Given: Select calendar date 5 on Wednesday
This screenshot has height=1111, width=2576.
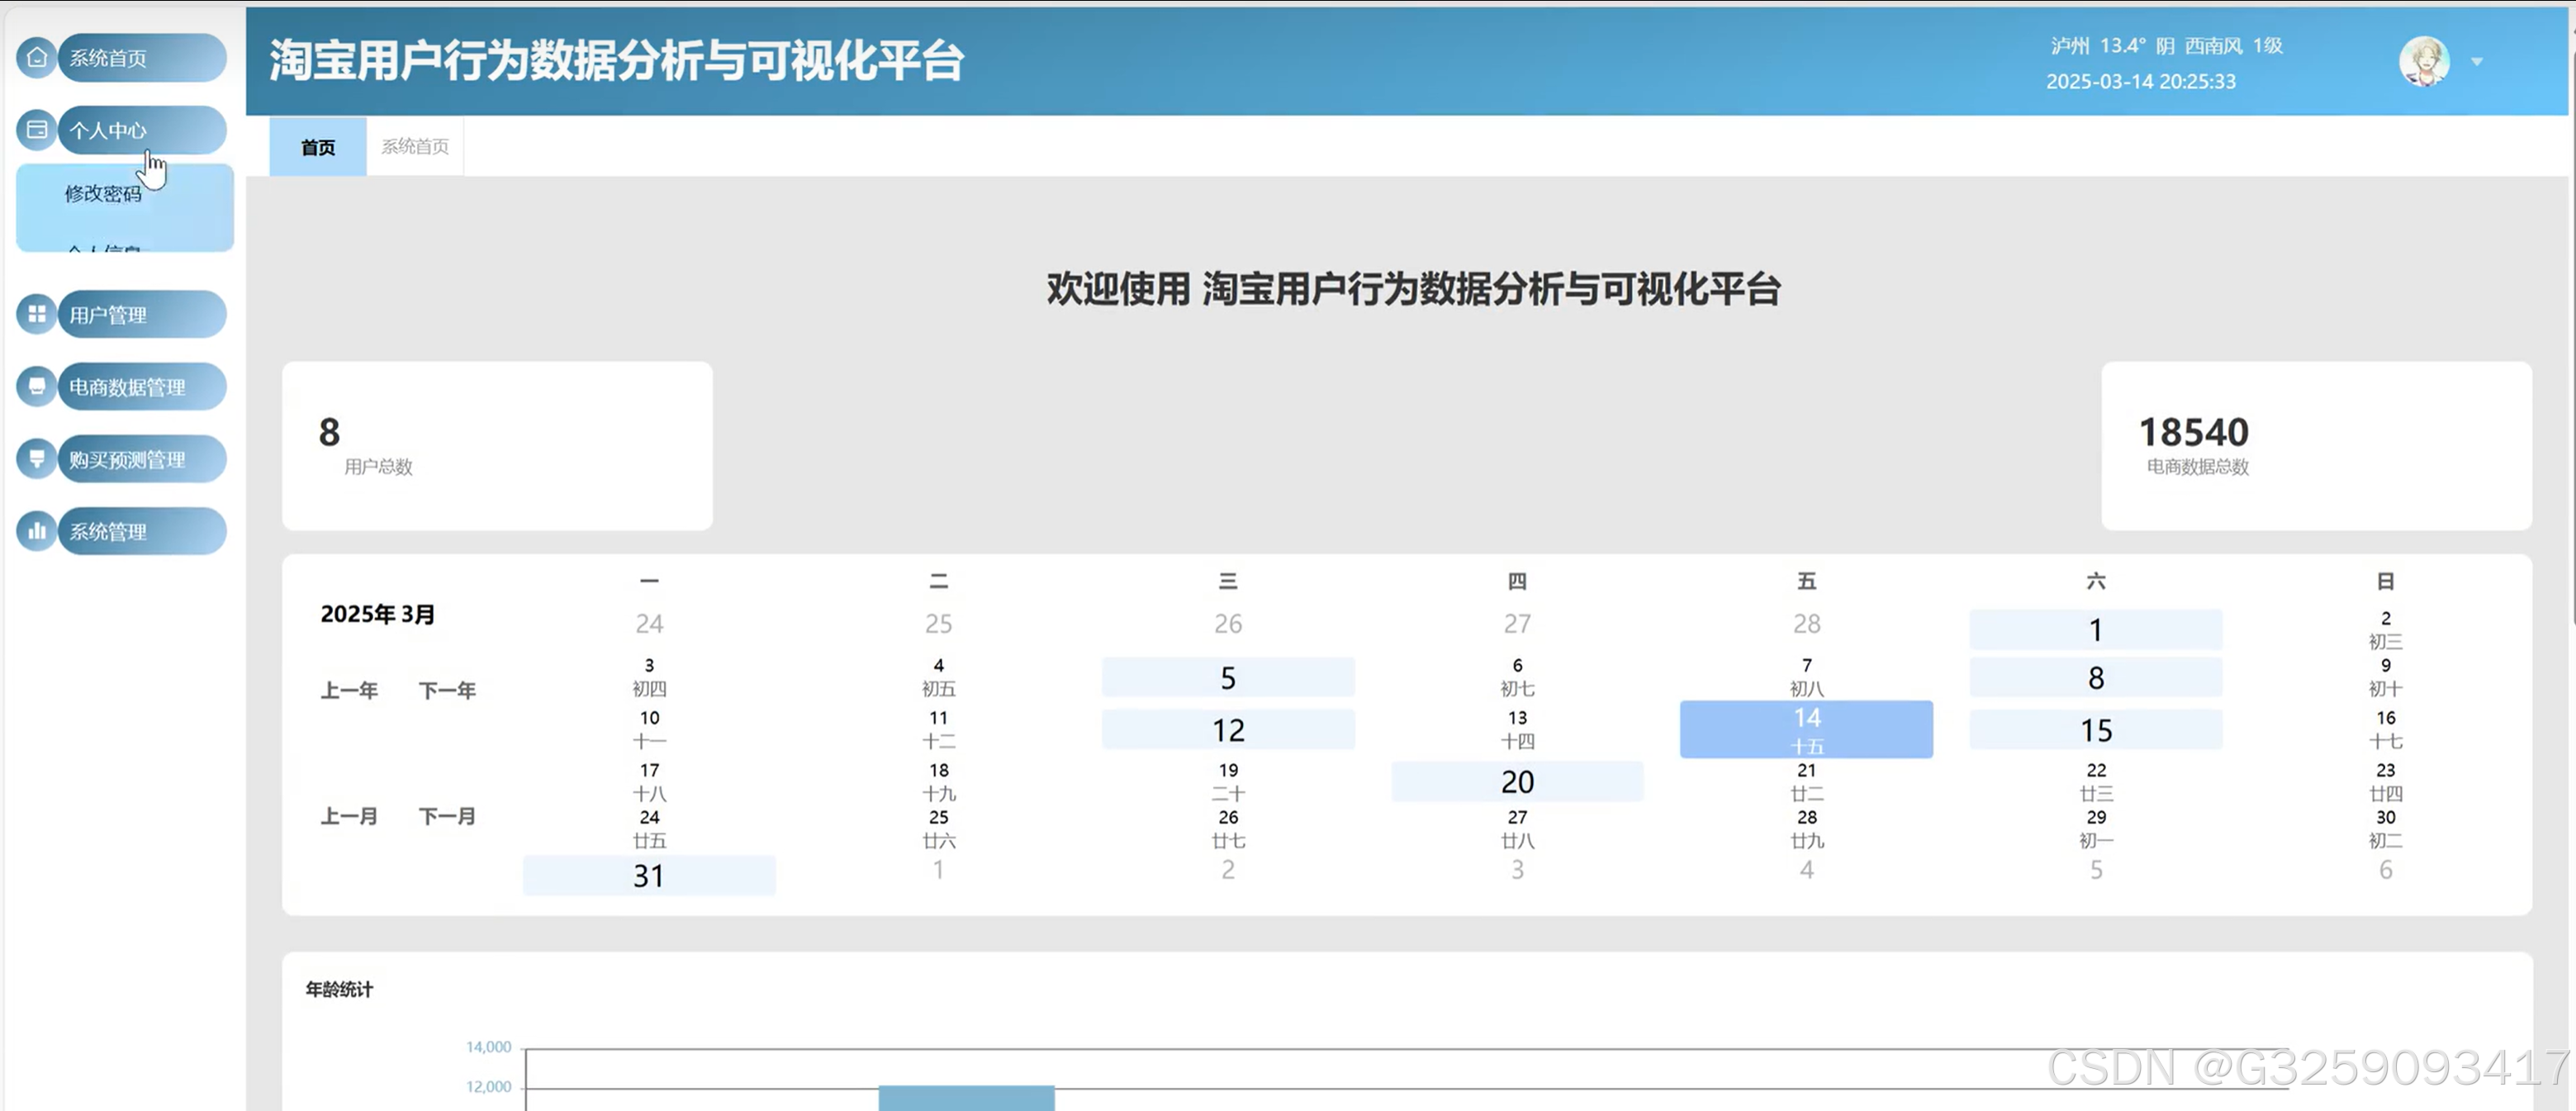Looking at the screenshot, I should (x=1228, y=677).
